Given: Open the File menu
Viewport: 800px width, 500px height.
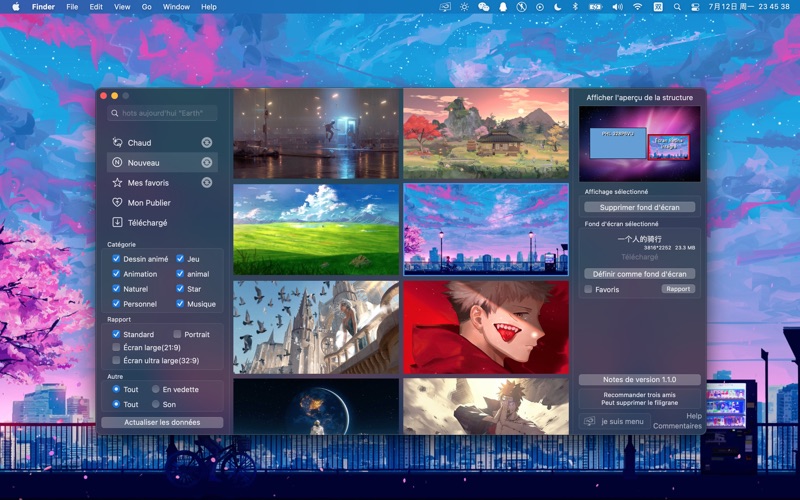Looking at the screenshot, I should (72, 7).
